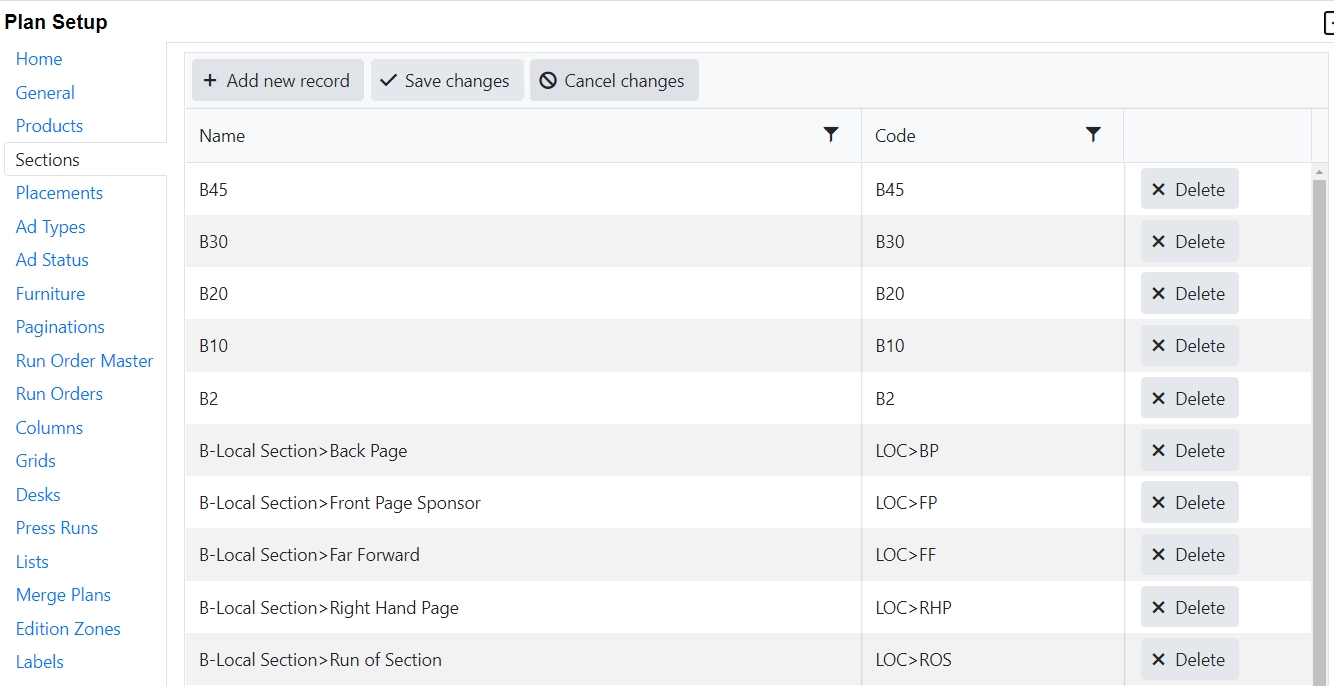
Task: Click the checkmark icon on Save changes
Action: coord(388,81)
